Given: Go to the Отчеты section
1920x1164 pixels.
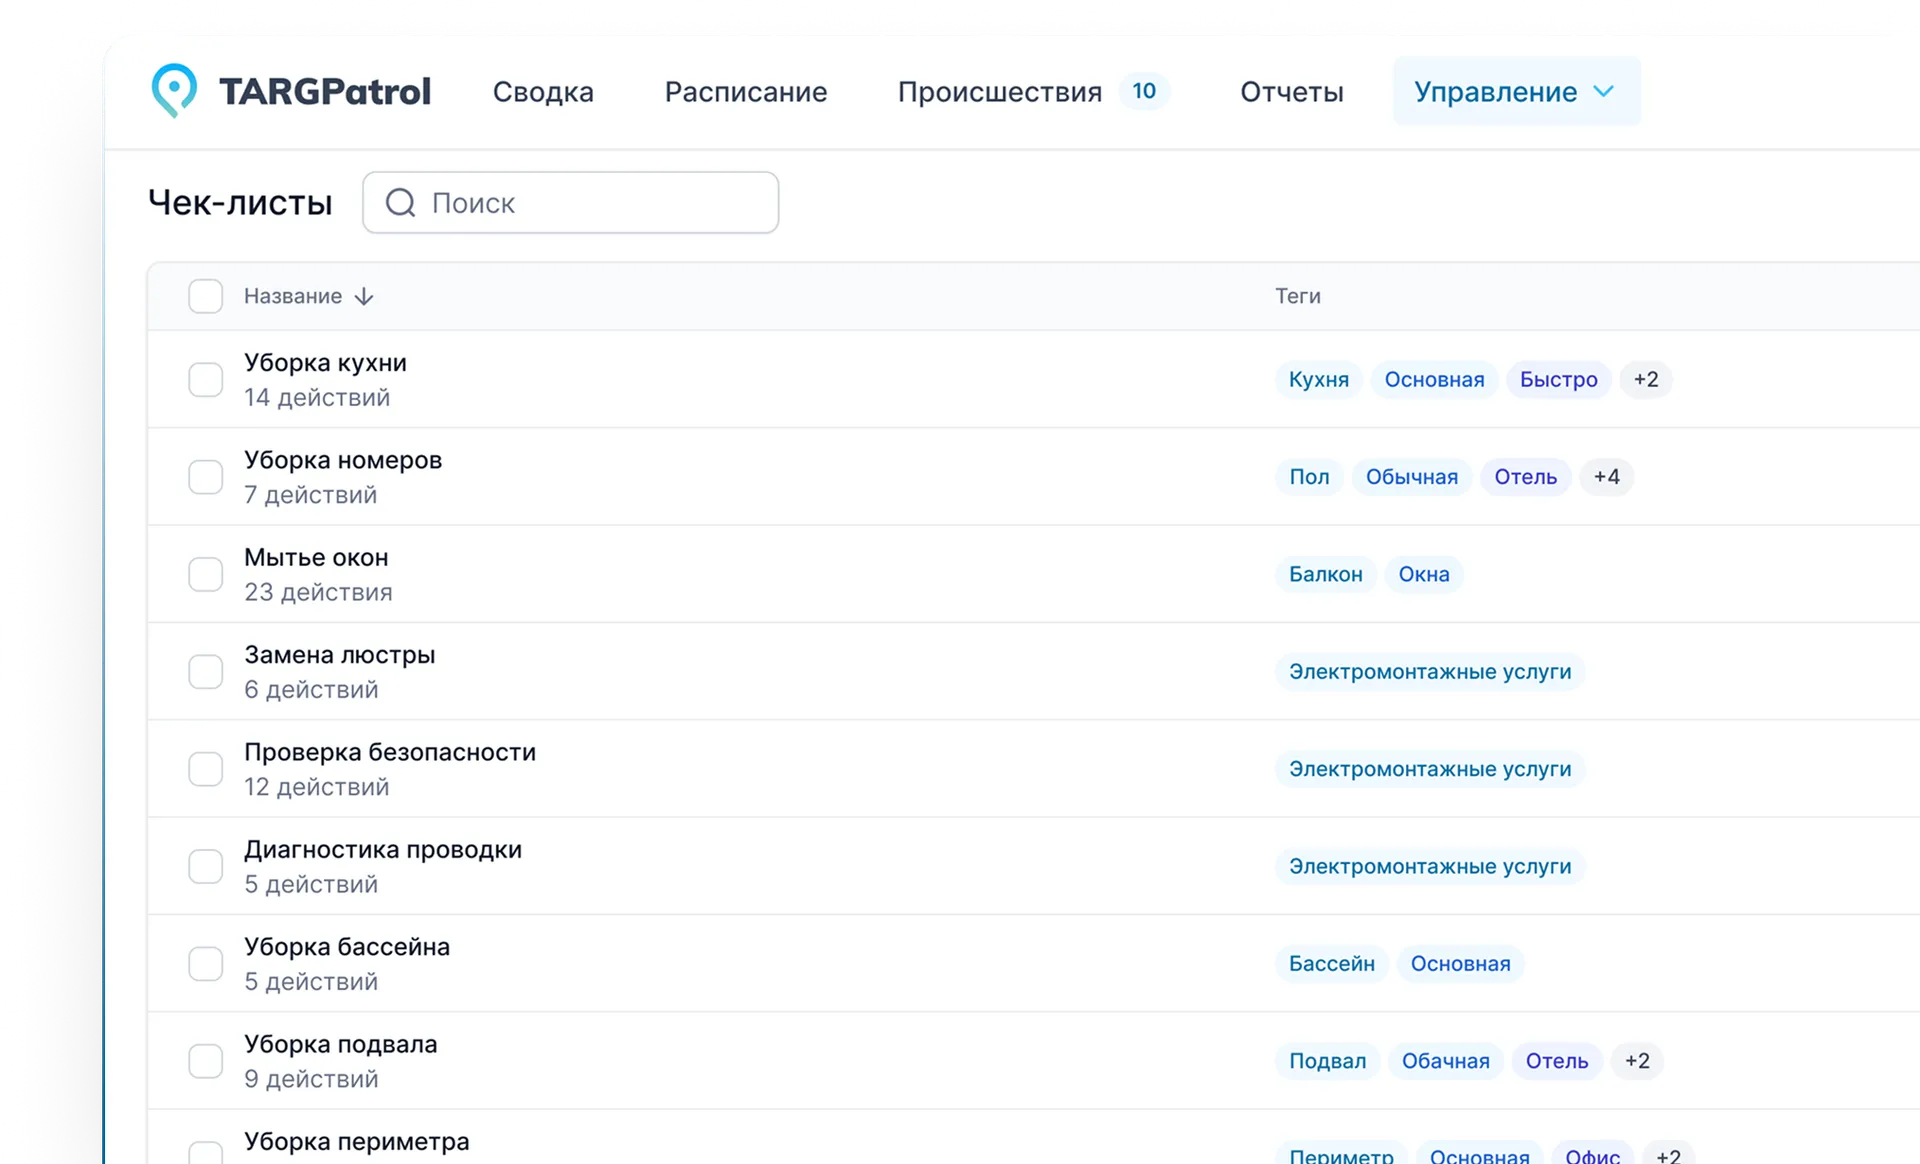Looking at the screenshot, I should [x=1291, y=92].
